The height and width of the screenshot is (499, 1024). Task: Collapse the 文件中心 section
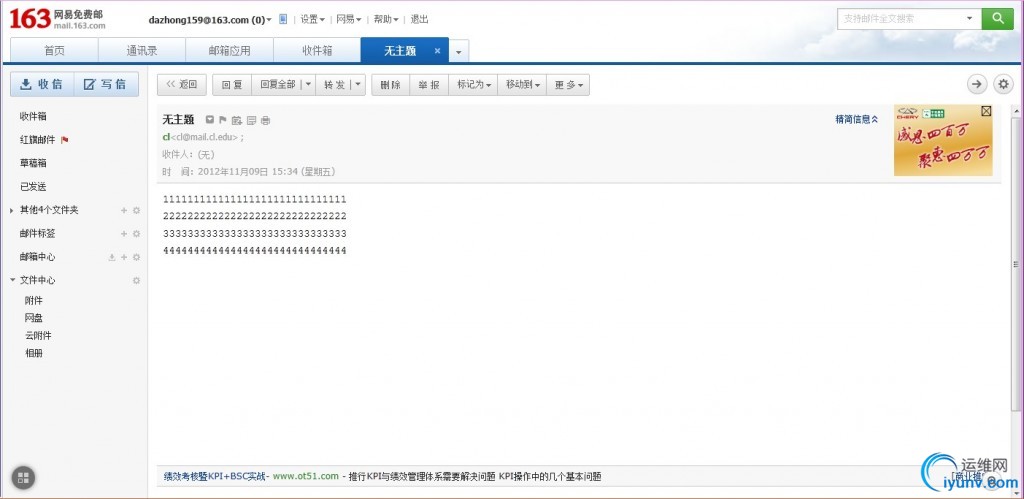(x=12, y=280)
